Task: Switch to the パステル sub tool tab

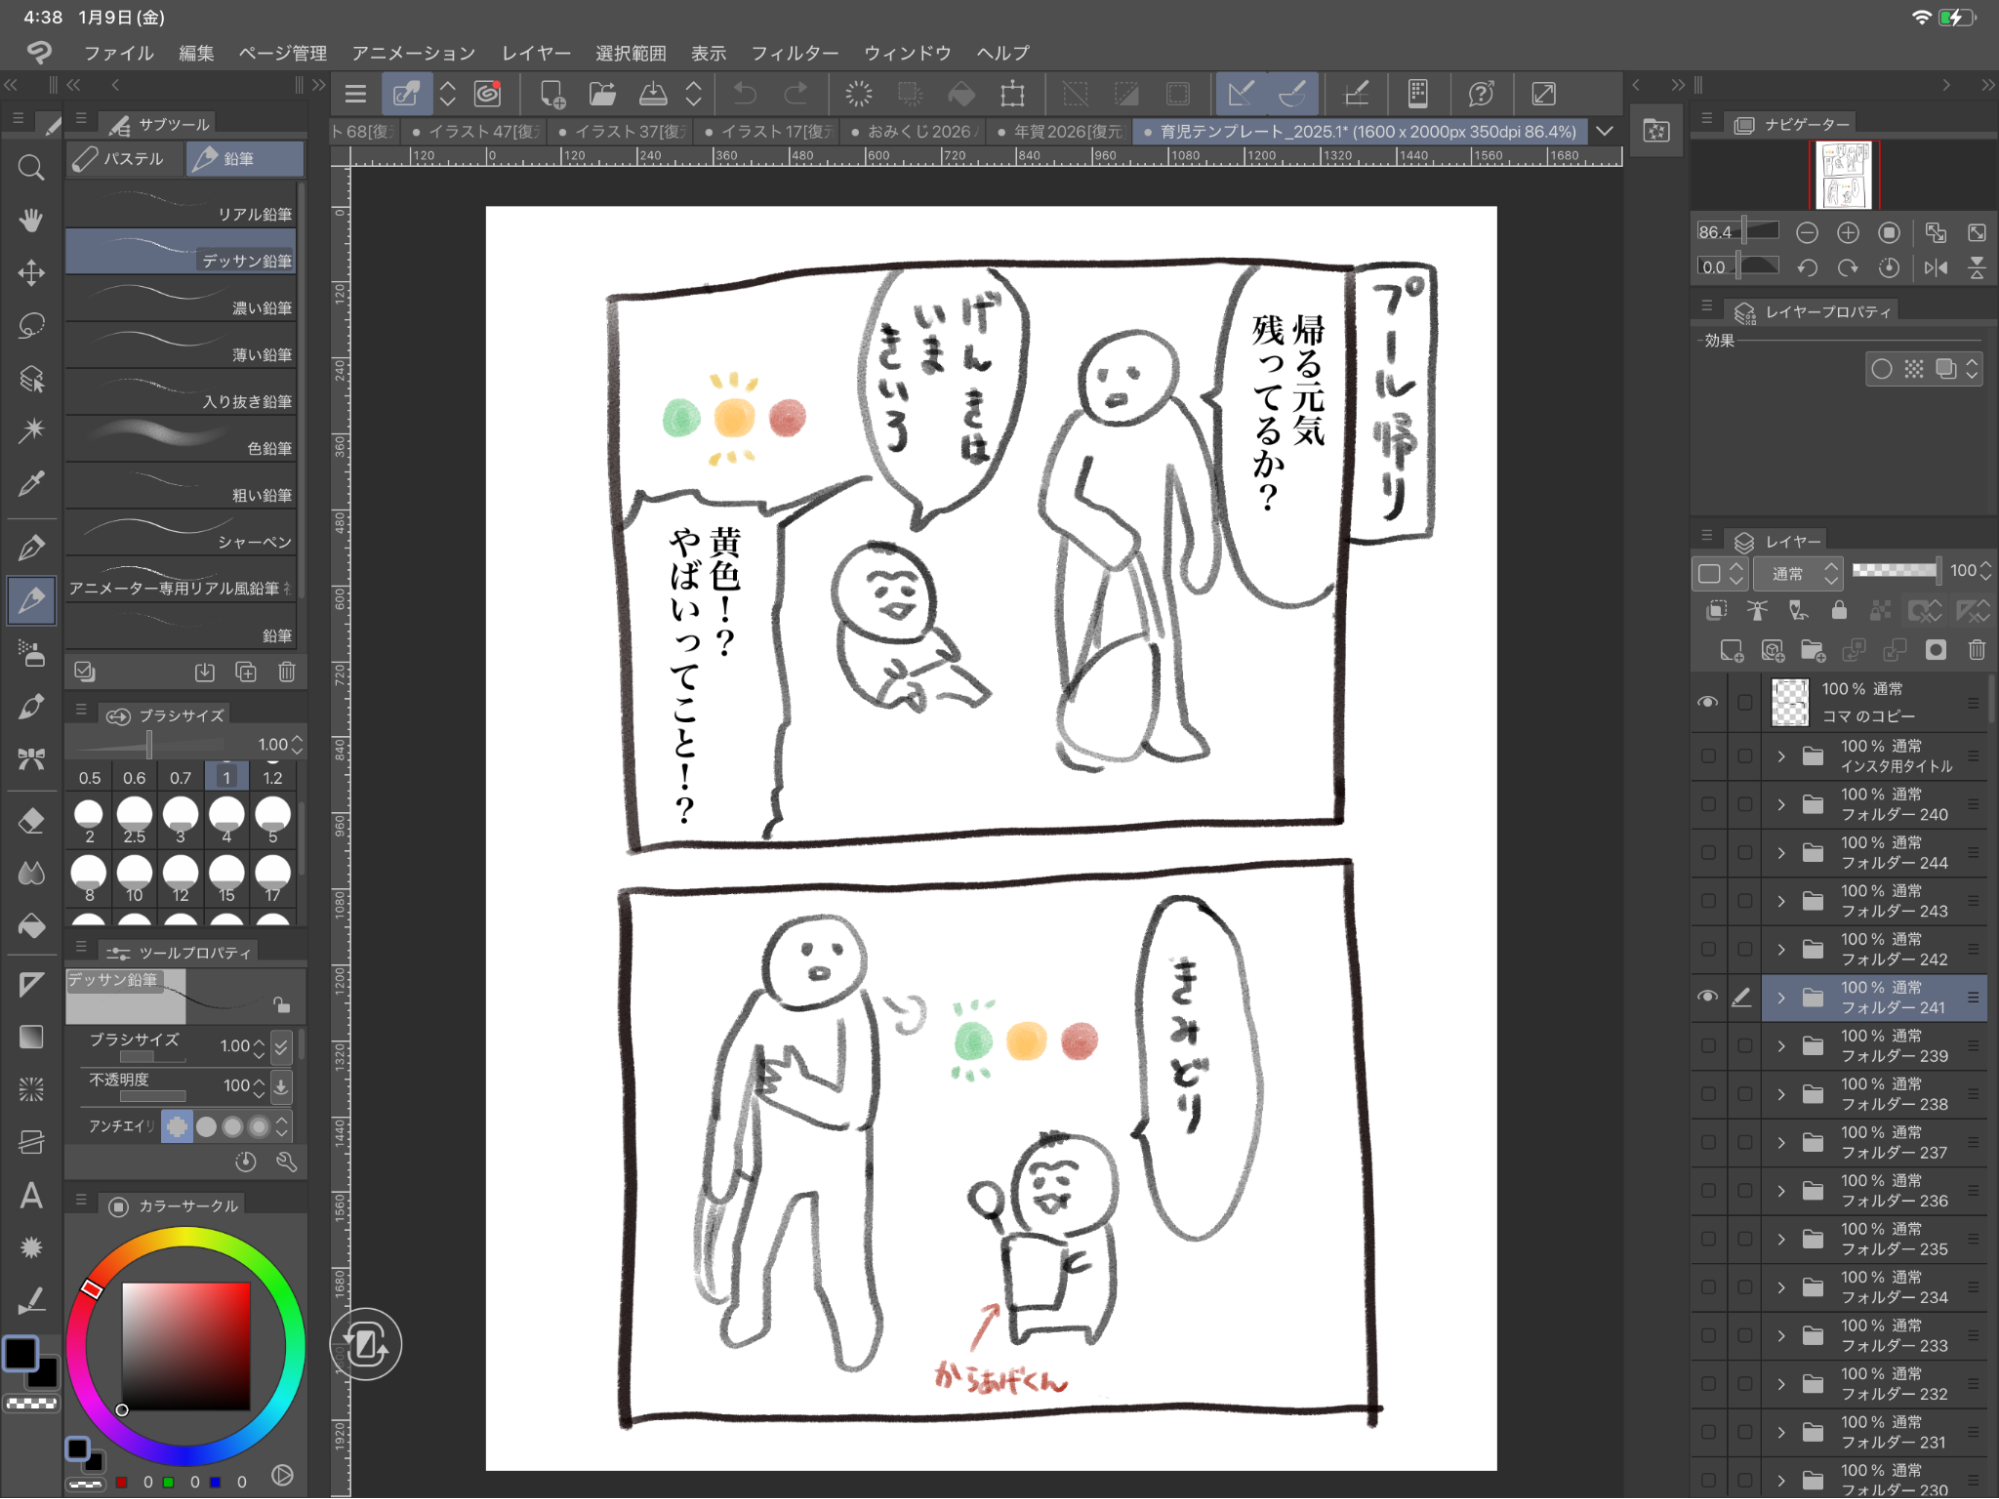Action: pyautogui.click(x=125, y=159)
